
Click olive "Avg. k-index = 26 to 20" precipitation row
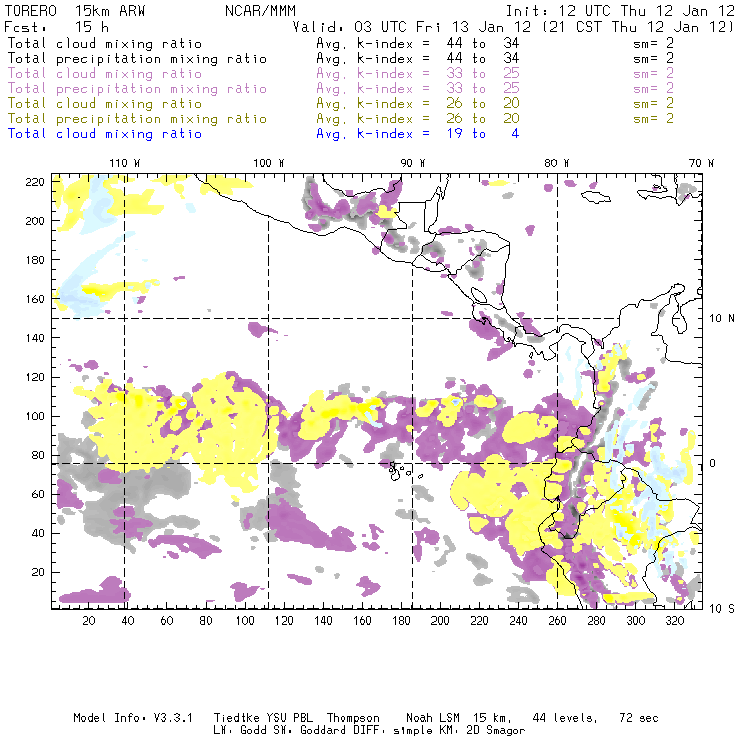click(x=418, y=118)
